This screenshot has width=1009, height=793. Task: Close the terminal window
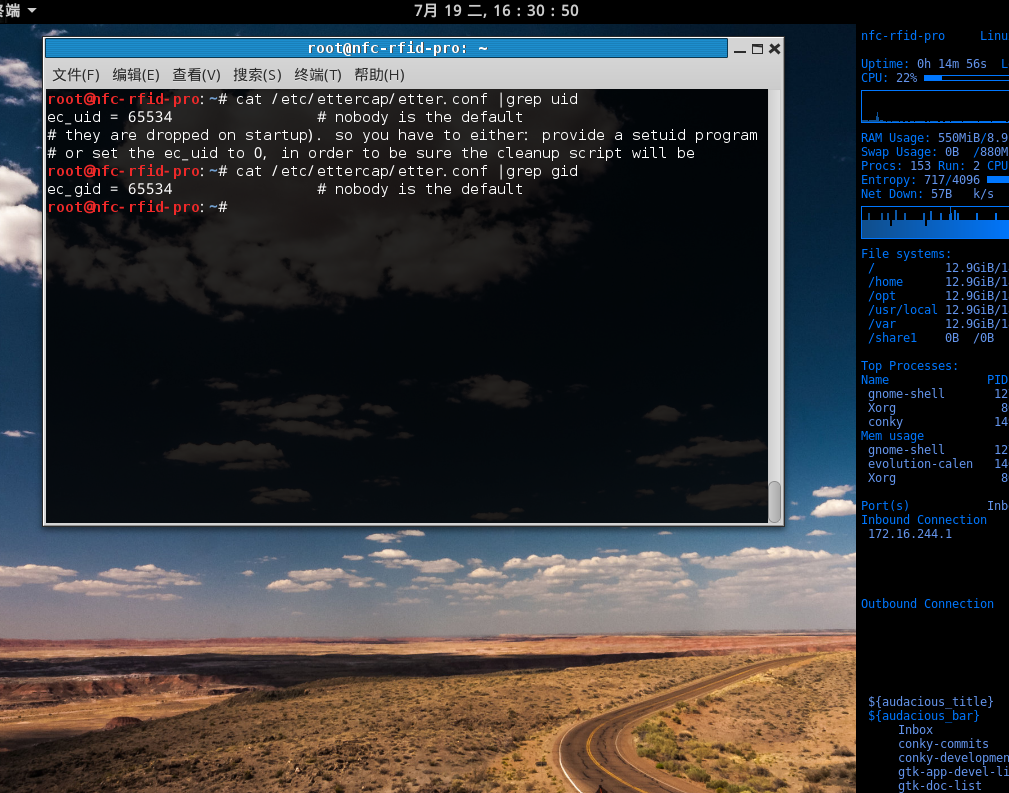(x=775, y=49)
